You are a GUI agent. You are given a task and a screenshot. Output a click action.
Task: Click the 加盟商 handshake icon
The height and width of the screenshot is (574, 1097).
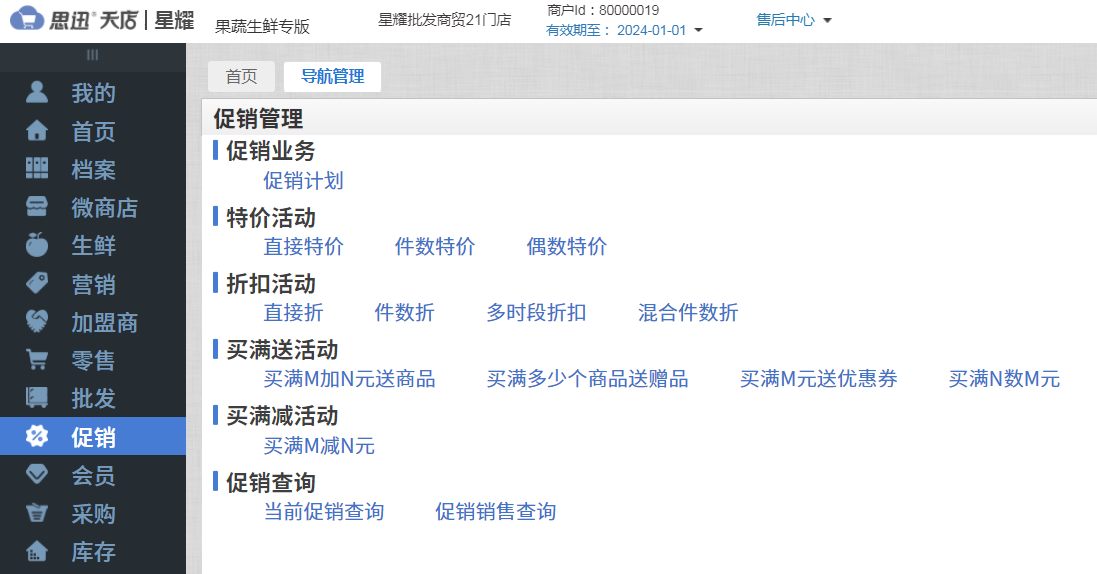(37, 321)
